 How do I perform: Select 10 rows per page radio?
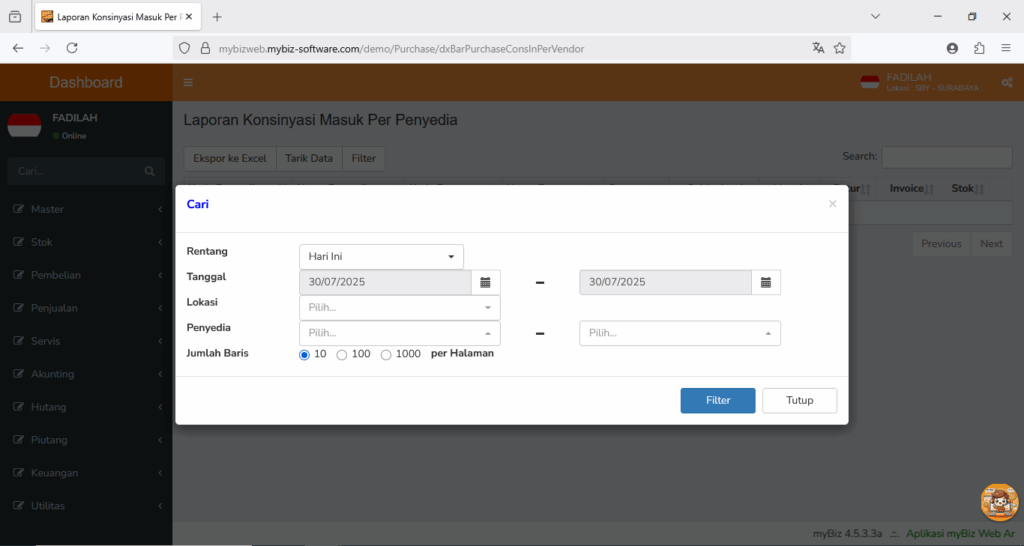click(304, 355)
